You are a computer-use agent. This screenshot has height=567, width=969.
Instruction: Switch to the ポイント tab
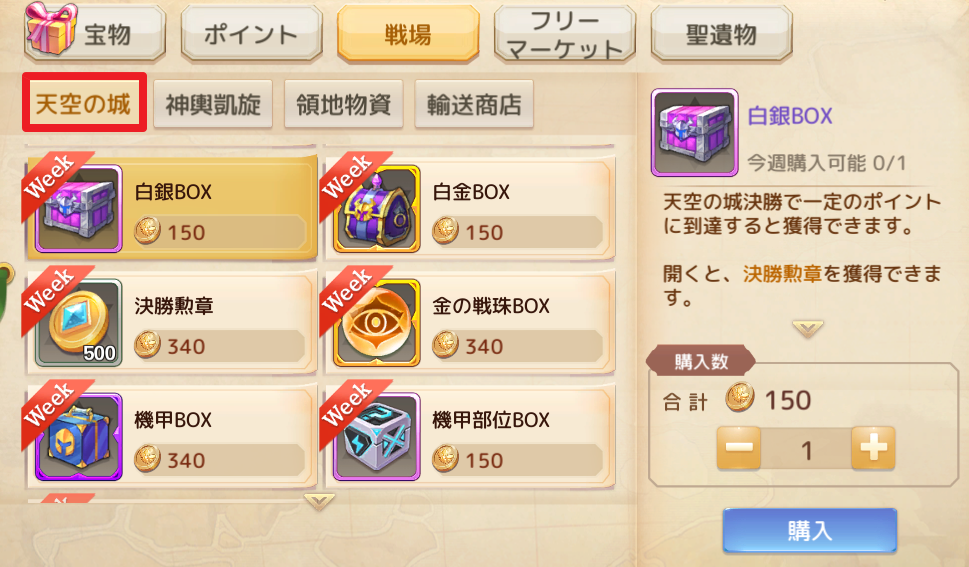252,34
